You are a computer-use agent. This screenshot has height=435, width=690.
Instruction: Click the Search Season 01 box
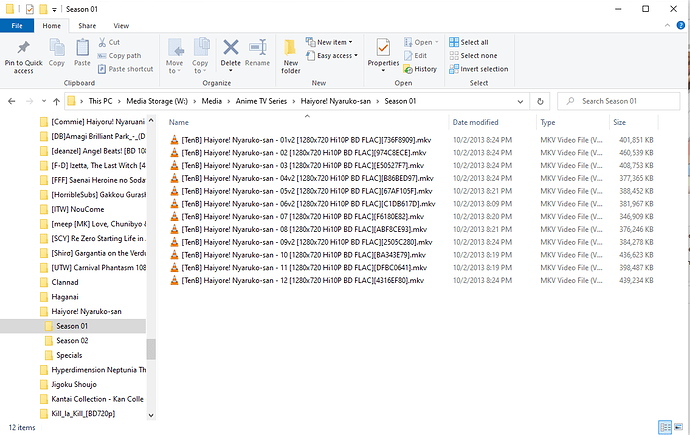[x=618, y=101]
